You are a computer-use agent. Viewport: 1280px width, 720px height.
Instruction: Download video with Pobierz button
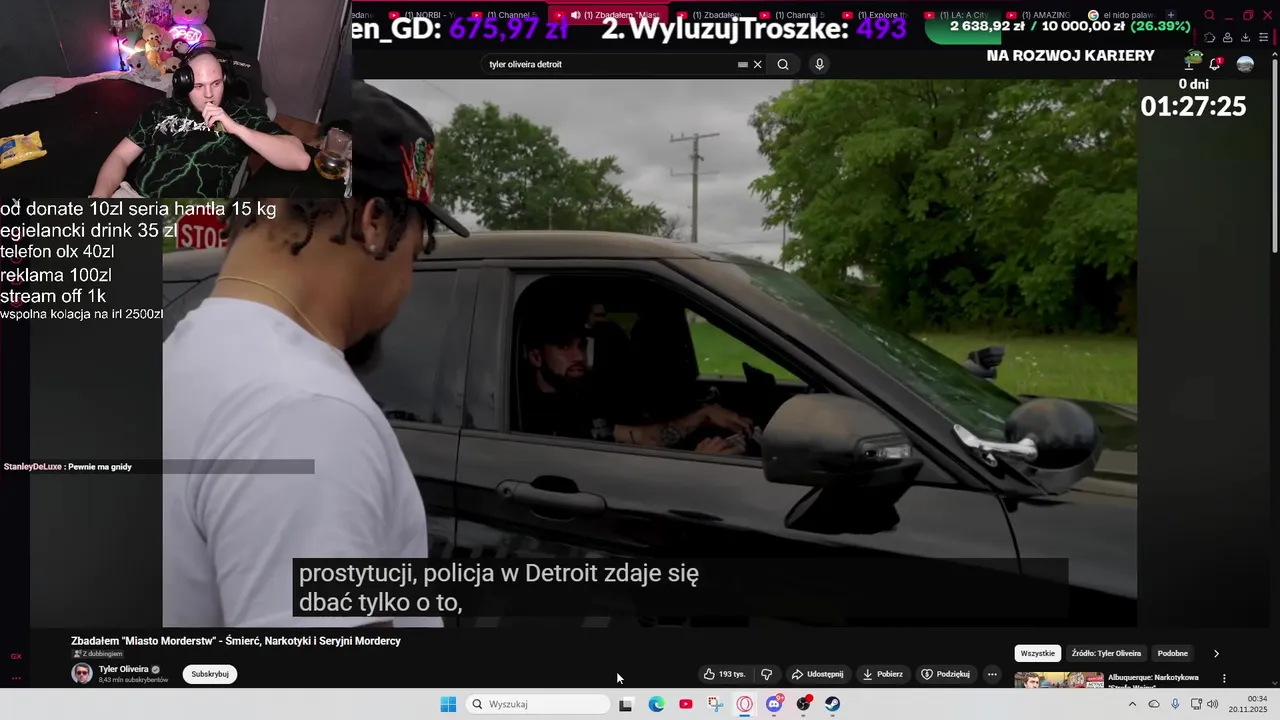coord(883,674)
